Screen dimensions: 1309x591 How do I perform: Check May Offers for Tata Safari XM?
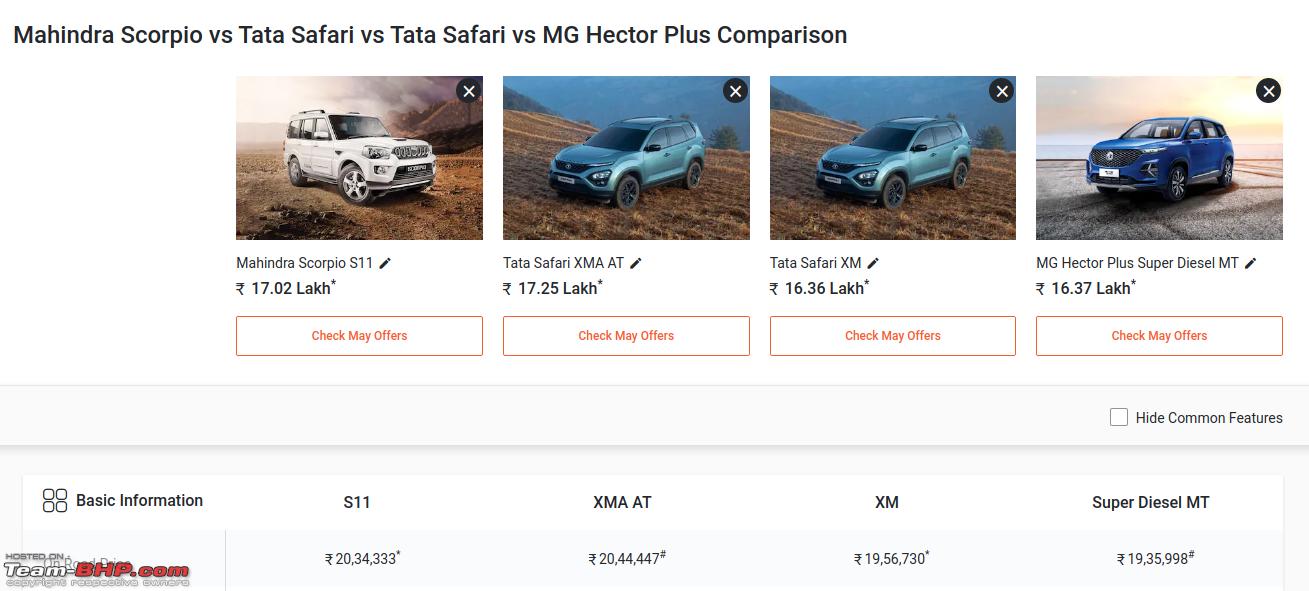pyautogui.click(x=893, y=336)
